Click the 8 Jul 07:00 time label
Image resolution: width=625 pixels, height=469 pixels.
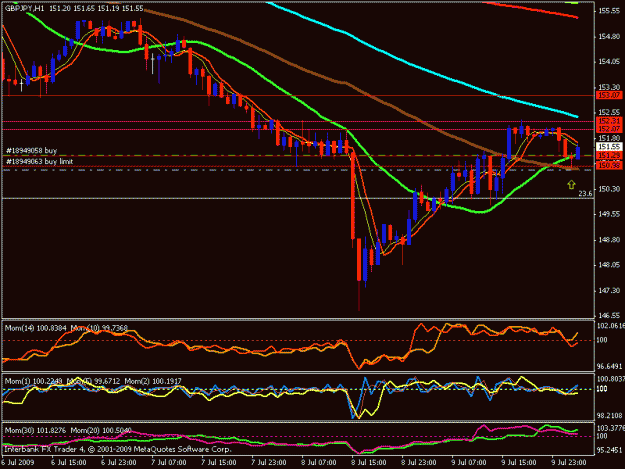318,462
